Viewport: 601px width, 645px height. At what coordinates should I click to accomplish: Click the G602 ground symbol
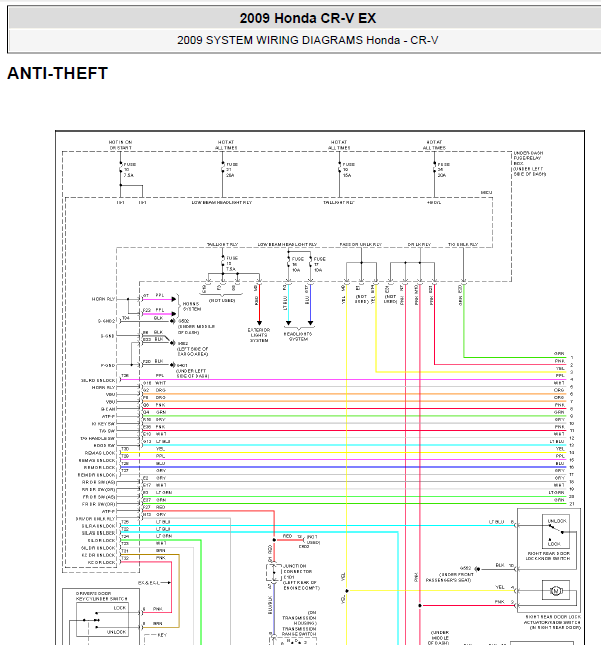[x=173, y=343]
